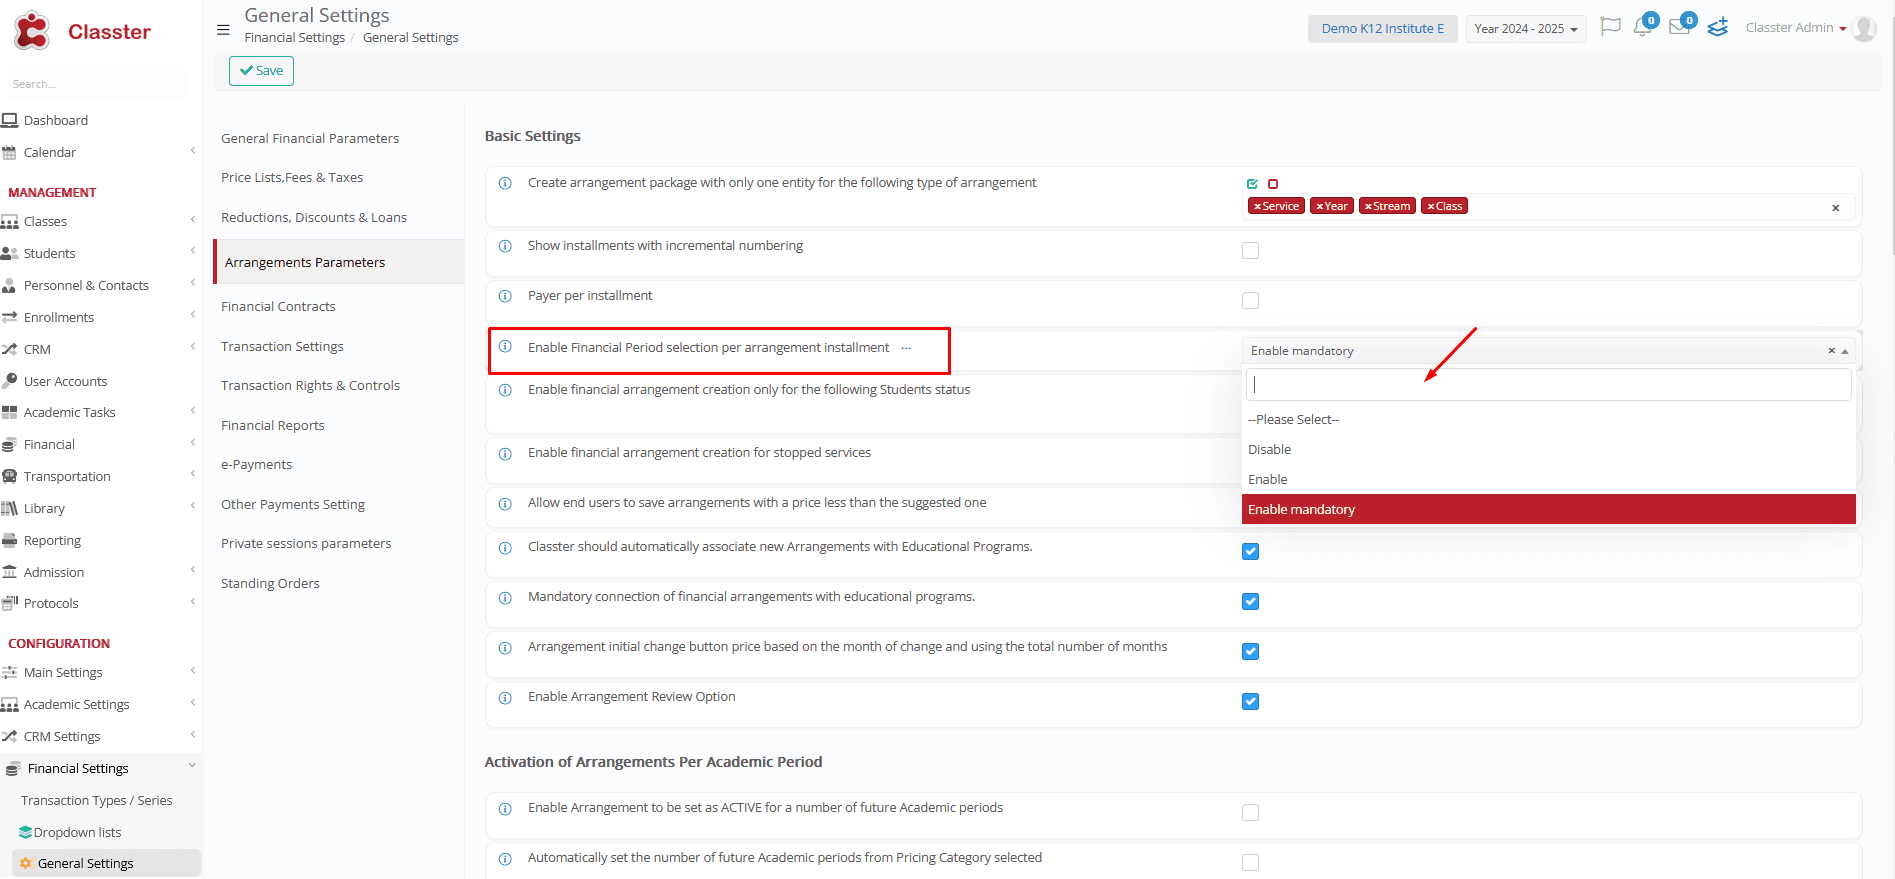The width and height of the screenshot is (1895, 879).
Task: Open the bell notifications icon
Action: (1642, 27)
